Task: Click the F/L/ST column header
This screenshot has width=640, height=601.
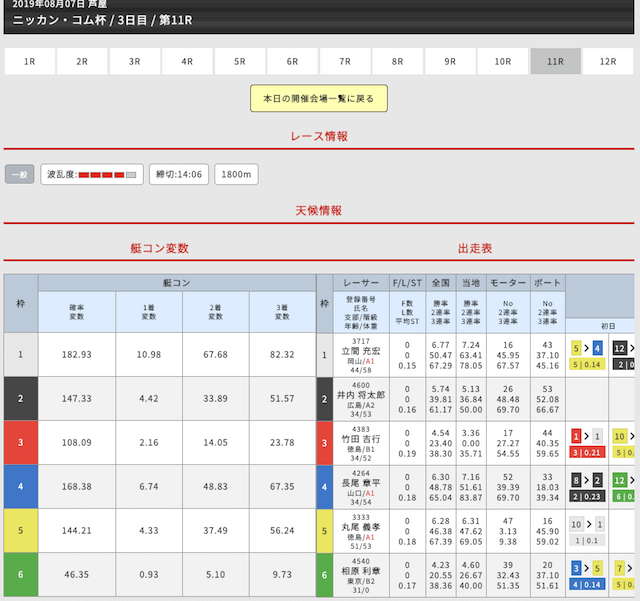Action: tap(407, 283)
